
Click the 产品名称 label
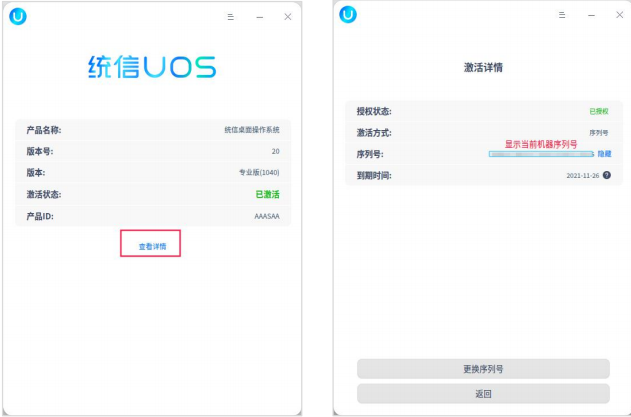[44, 130]
